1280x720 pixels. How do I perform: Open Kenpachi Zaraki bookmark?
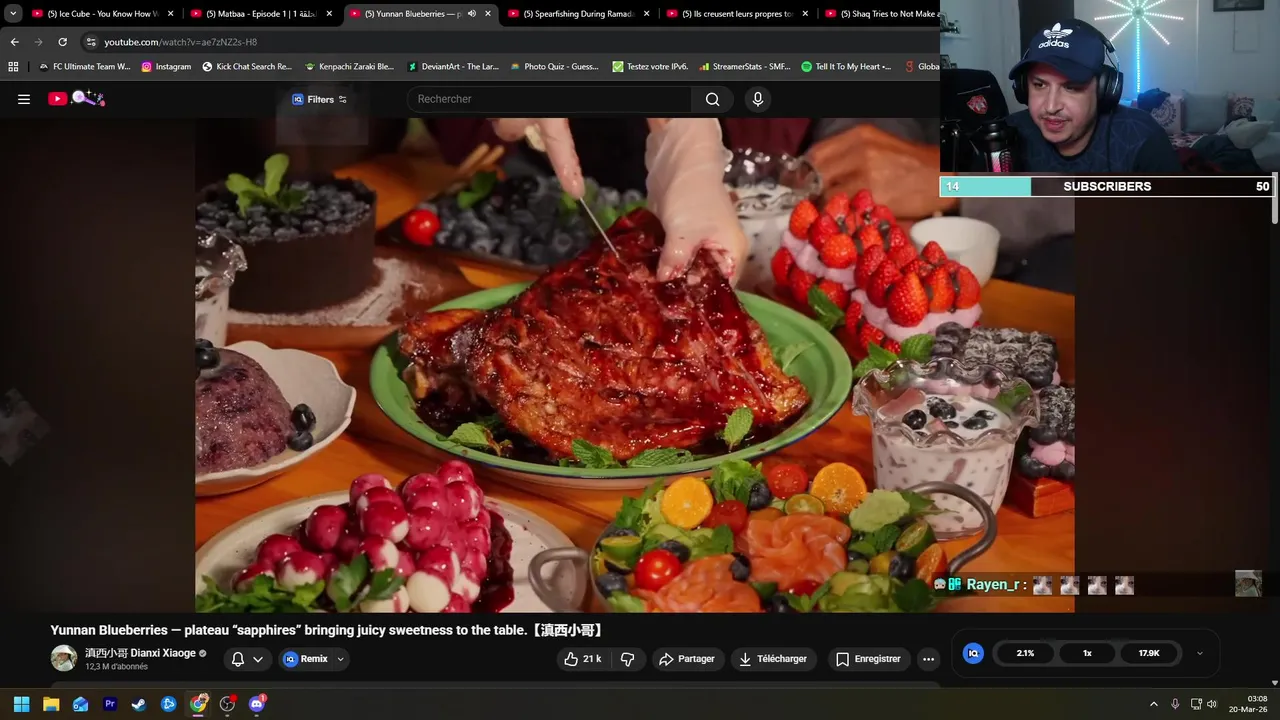coord(349,67)
